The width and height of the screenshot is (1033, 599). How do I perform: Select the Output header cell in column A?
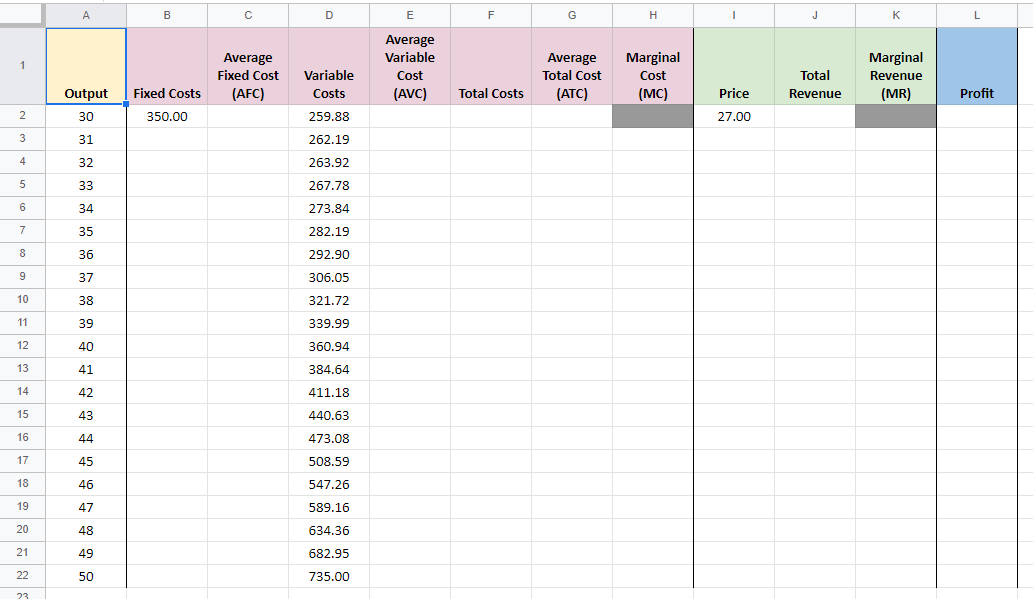coord(85,66)
